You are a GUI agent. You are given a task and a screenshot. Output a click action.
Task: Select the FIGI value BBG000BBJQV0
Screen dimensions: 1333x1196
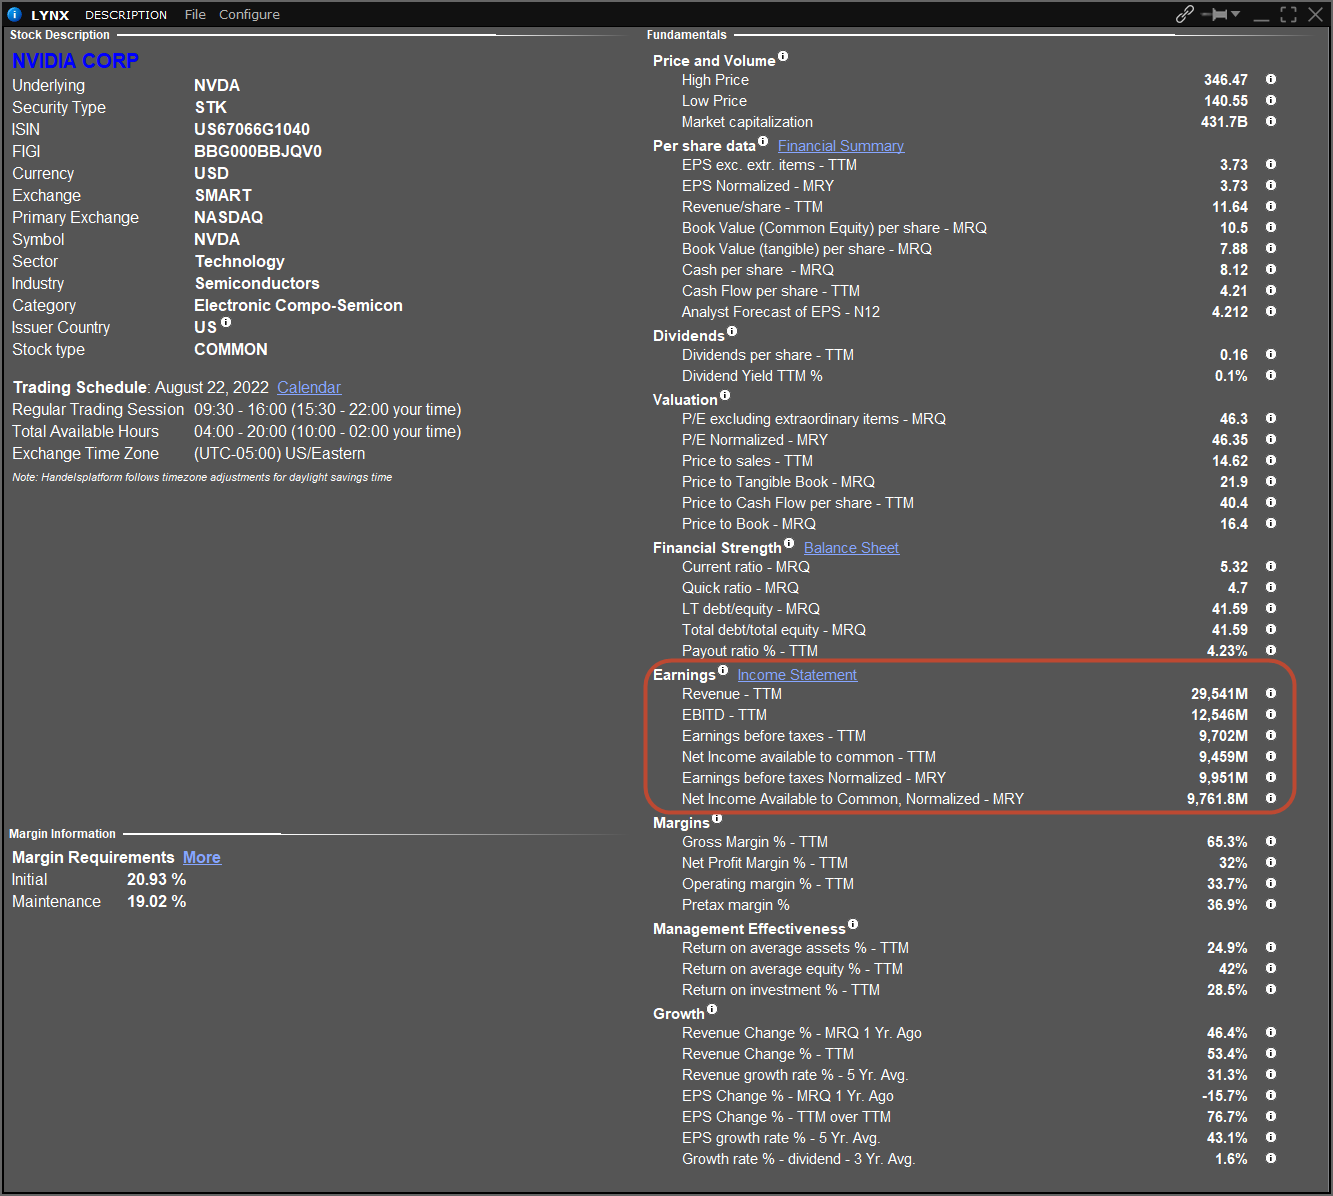[258, 151]
